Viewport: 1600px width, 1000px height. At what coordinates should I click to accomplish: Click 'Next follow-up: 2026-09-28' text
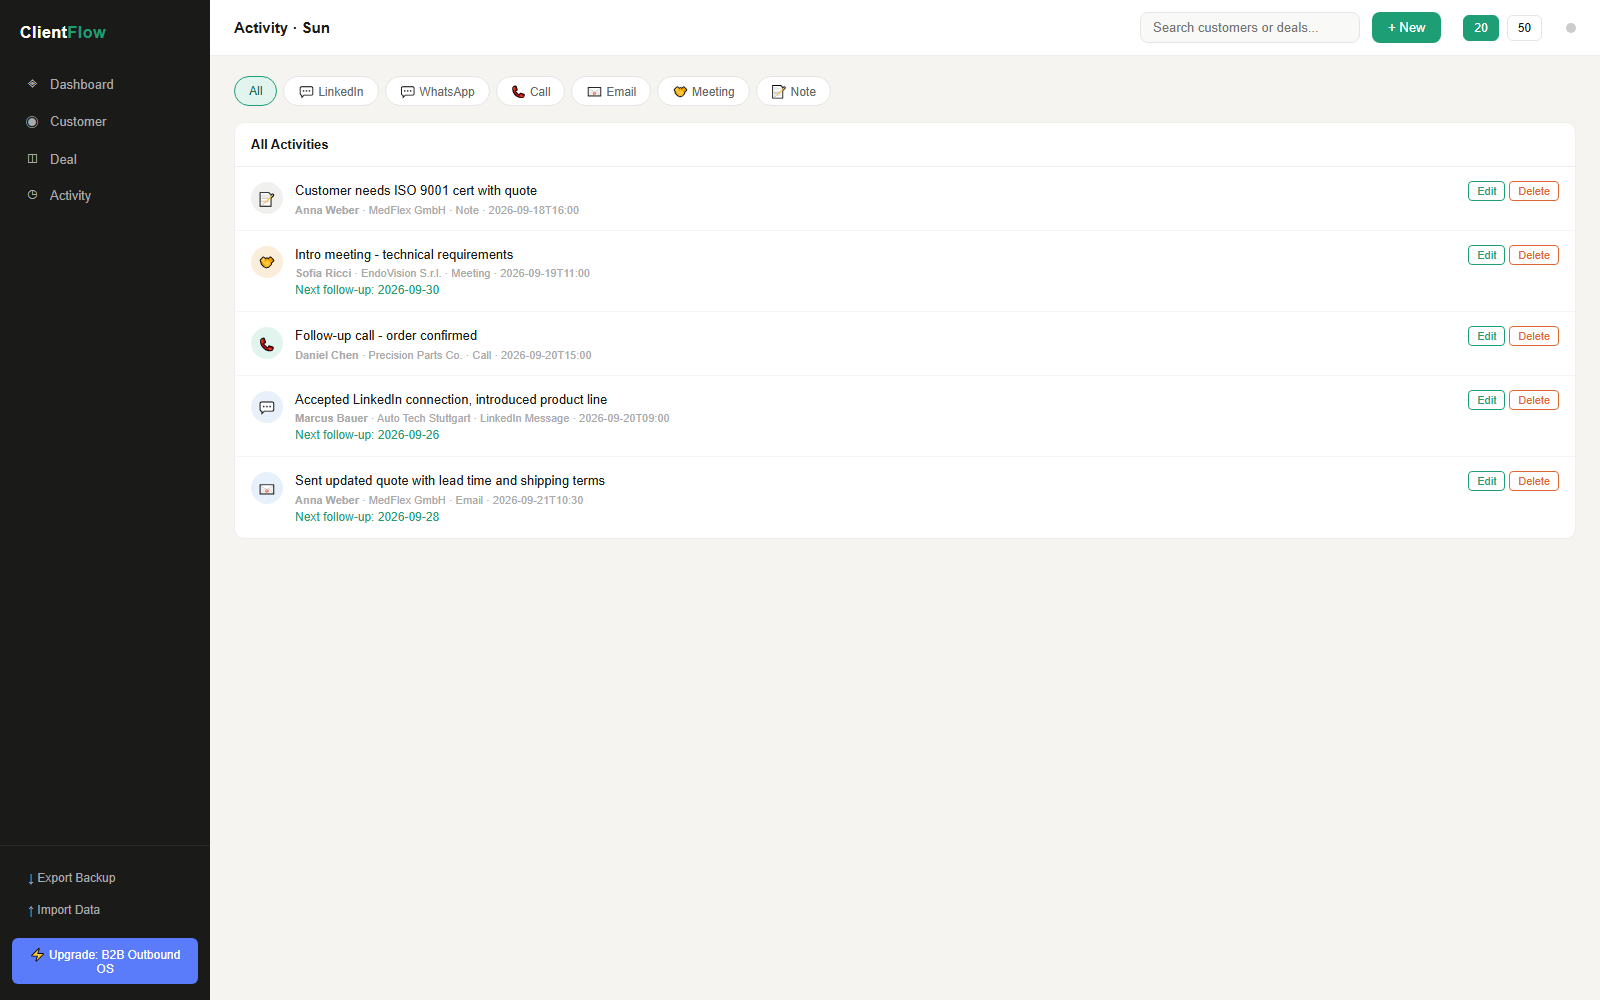[x=367, y=517]
